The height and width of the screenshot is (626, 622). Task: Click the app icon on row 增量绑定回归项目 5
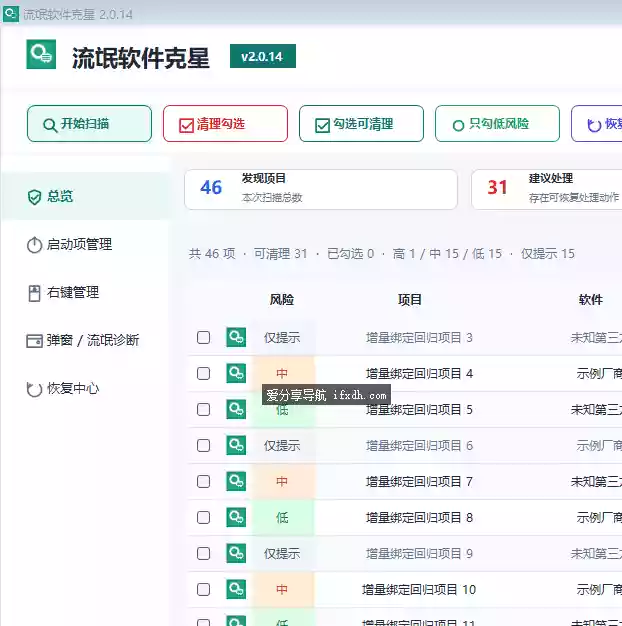pyautogui.click(x=236, y=409)
